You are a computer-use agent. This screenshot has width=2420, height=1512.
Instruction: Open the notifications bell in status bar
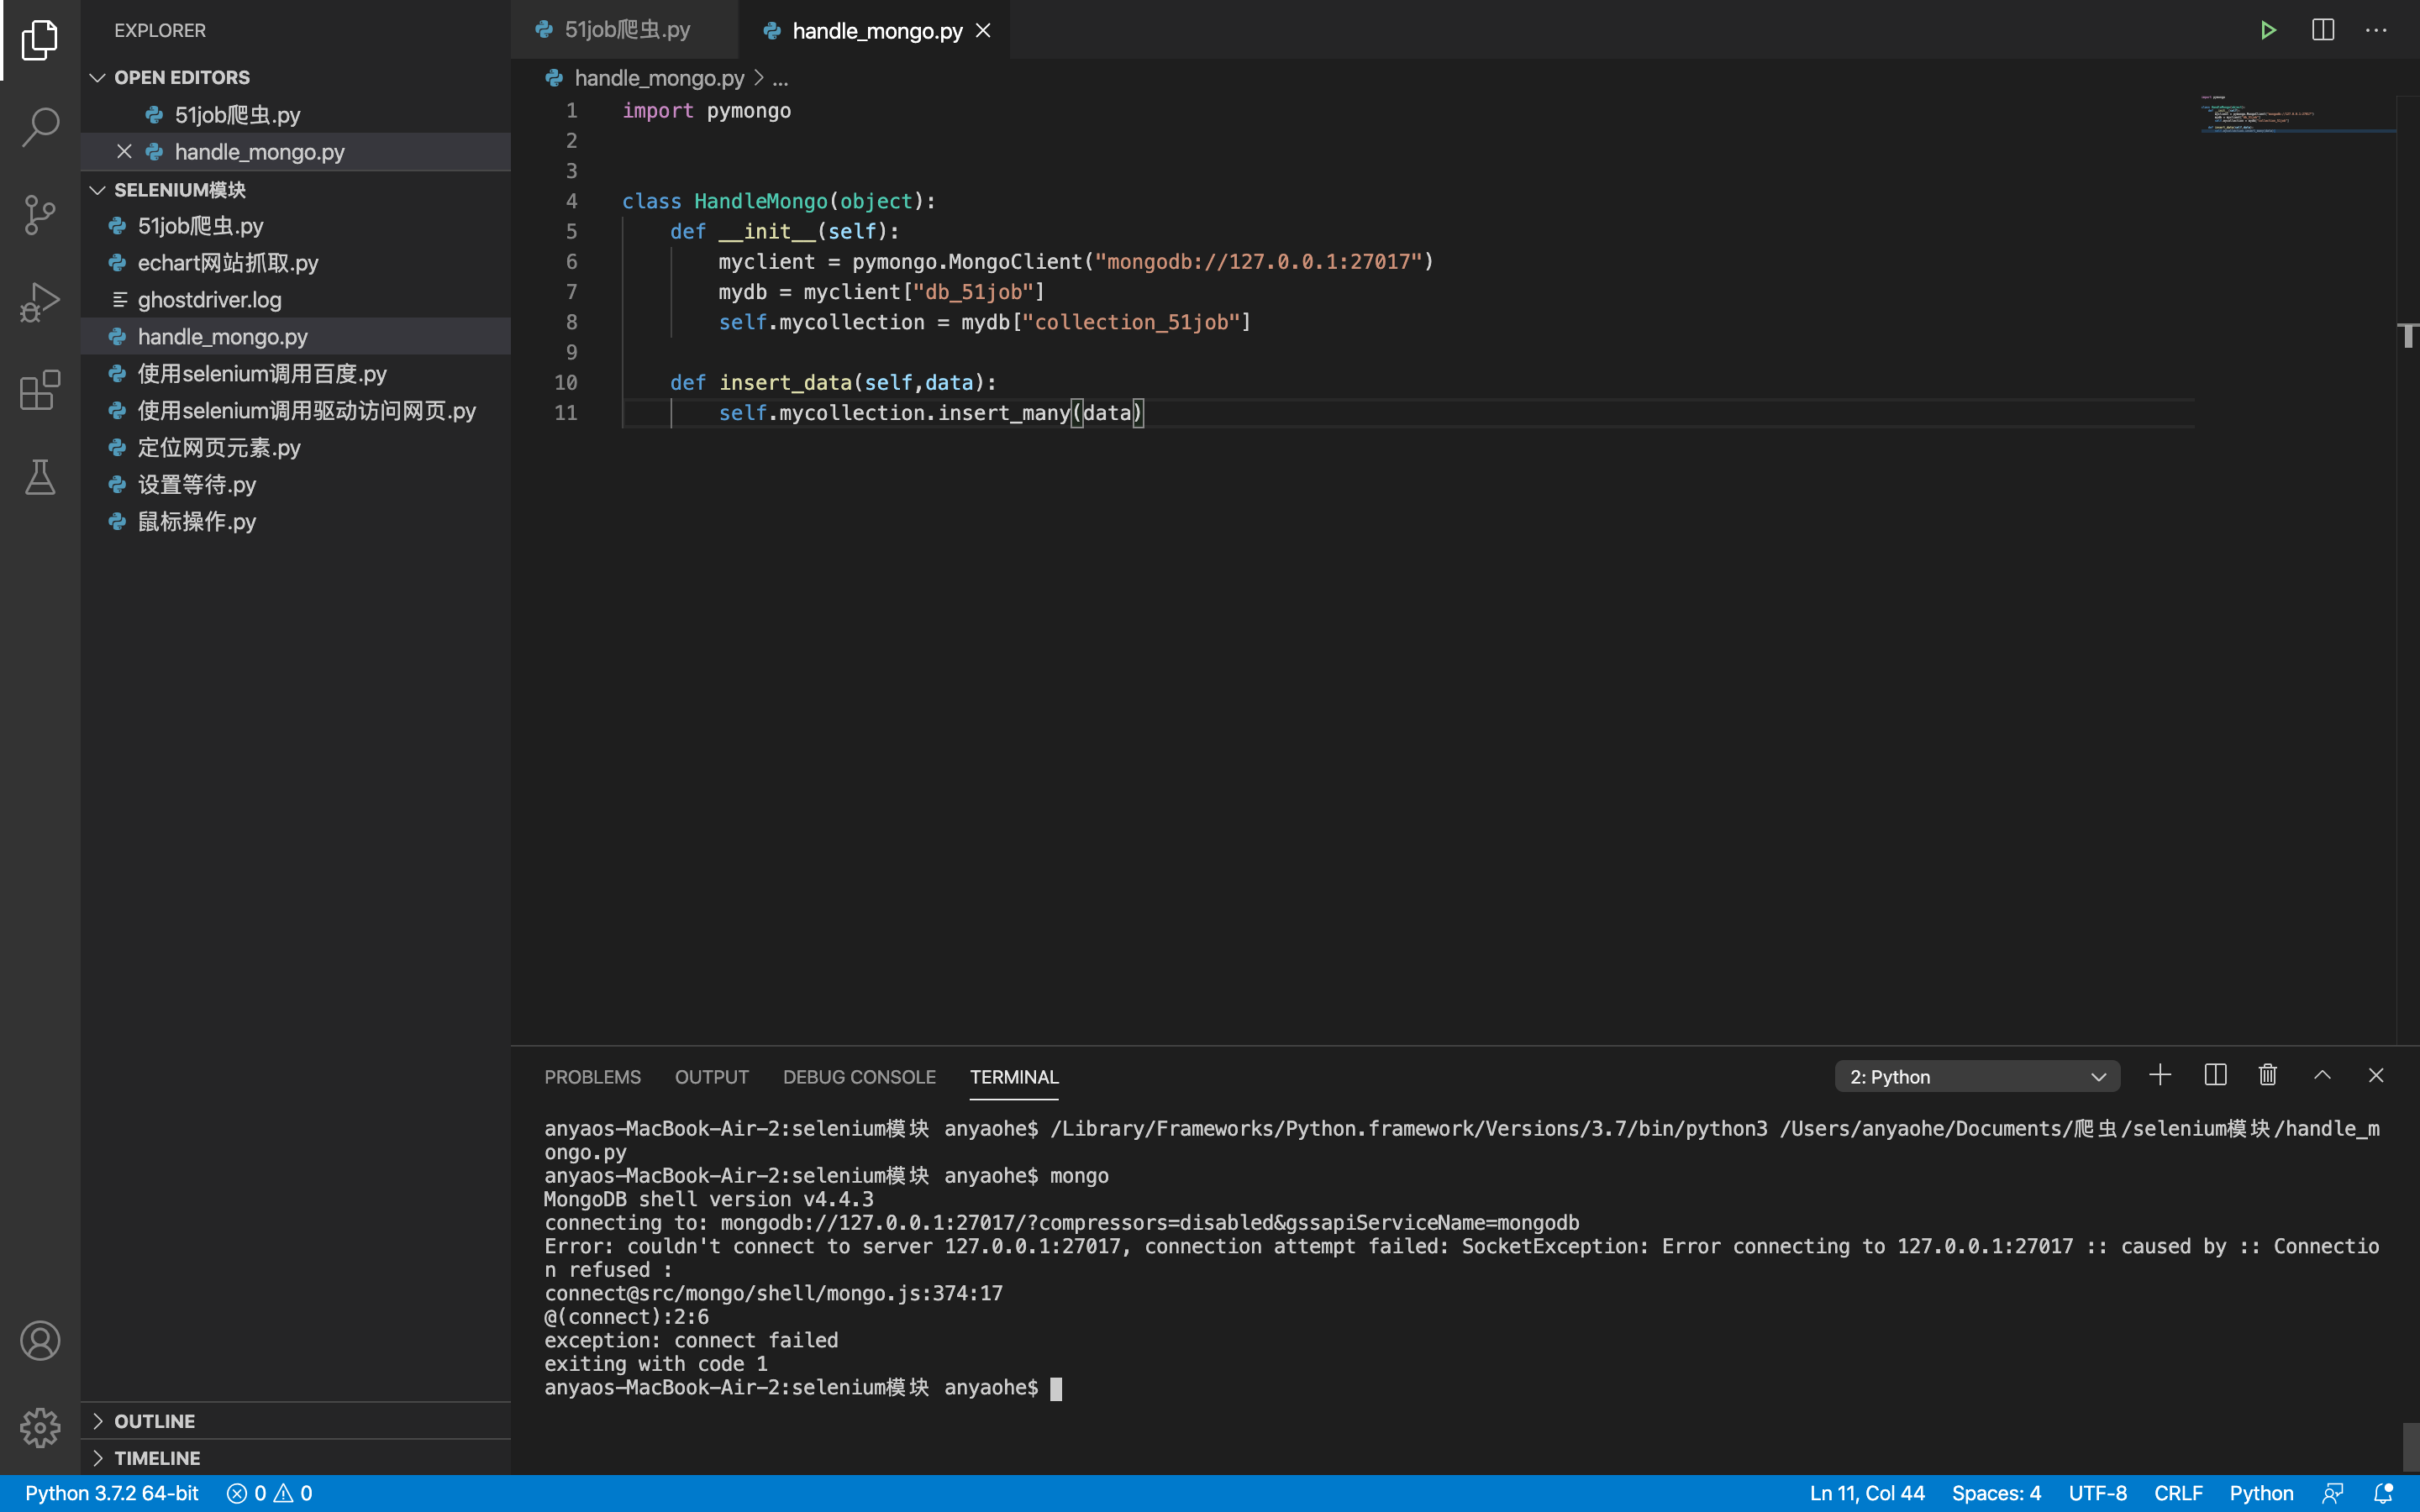tap(2384, 1493)
